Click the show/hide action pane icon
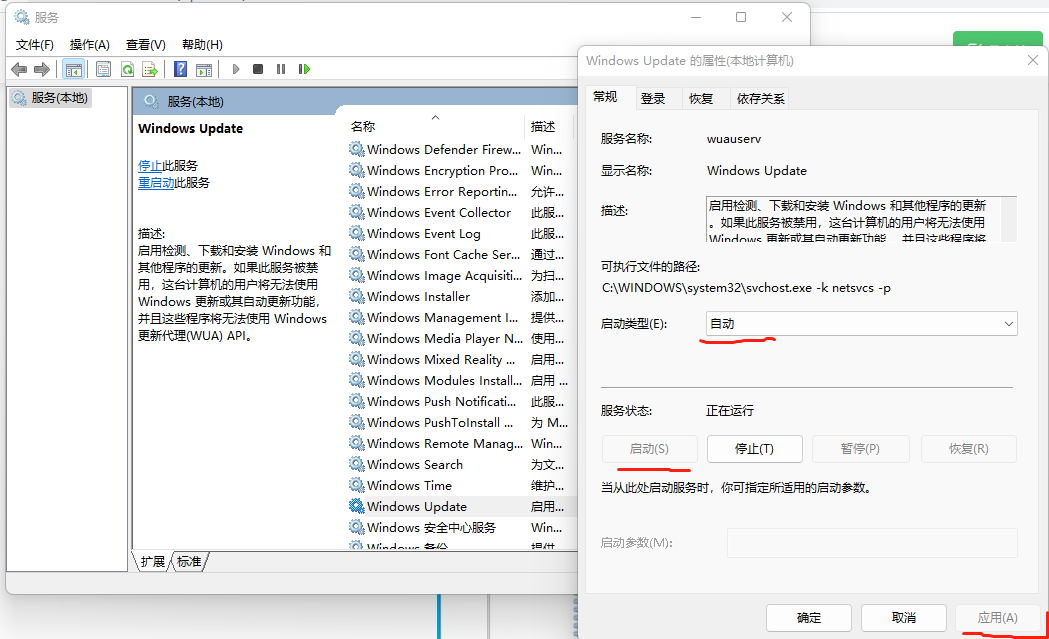The image size is (1049, 639). coord(204,69)
